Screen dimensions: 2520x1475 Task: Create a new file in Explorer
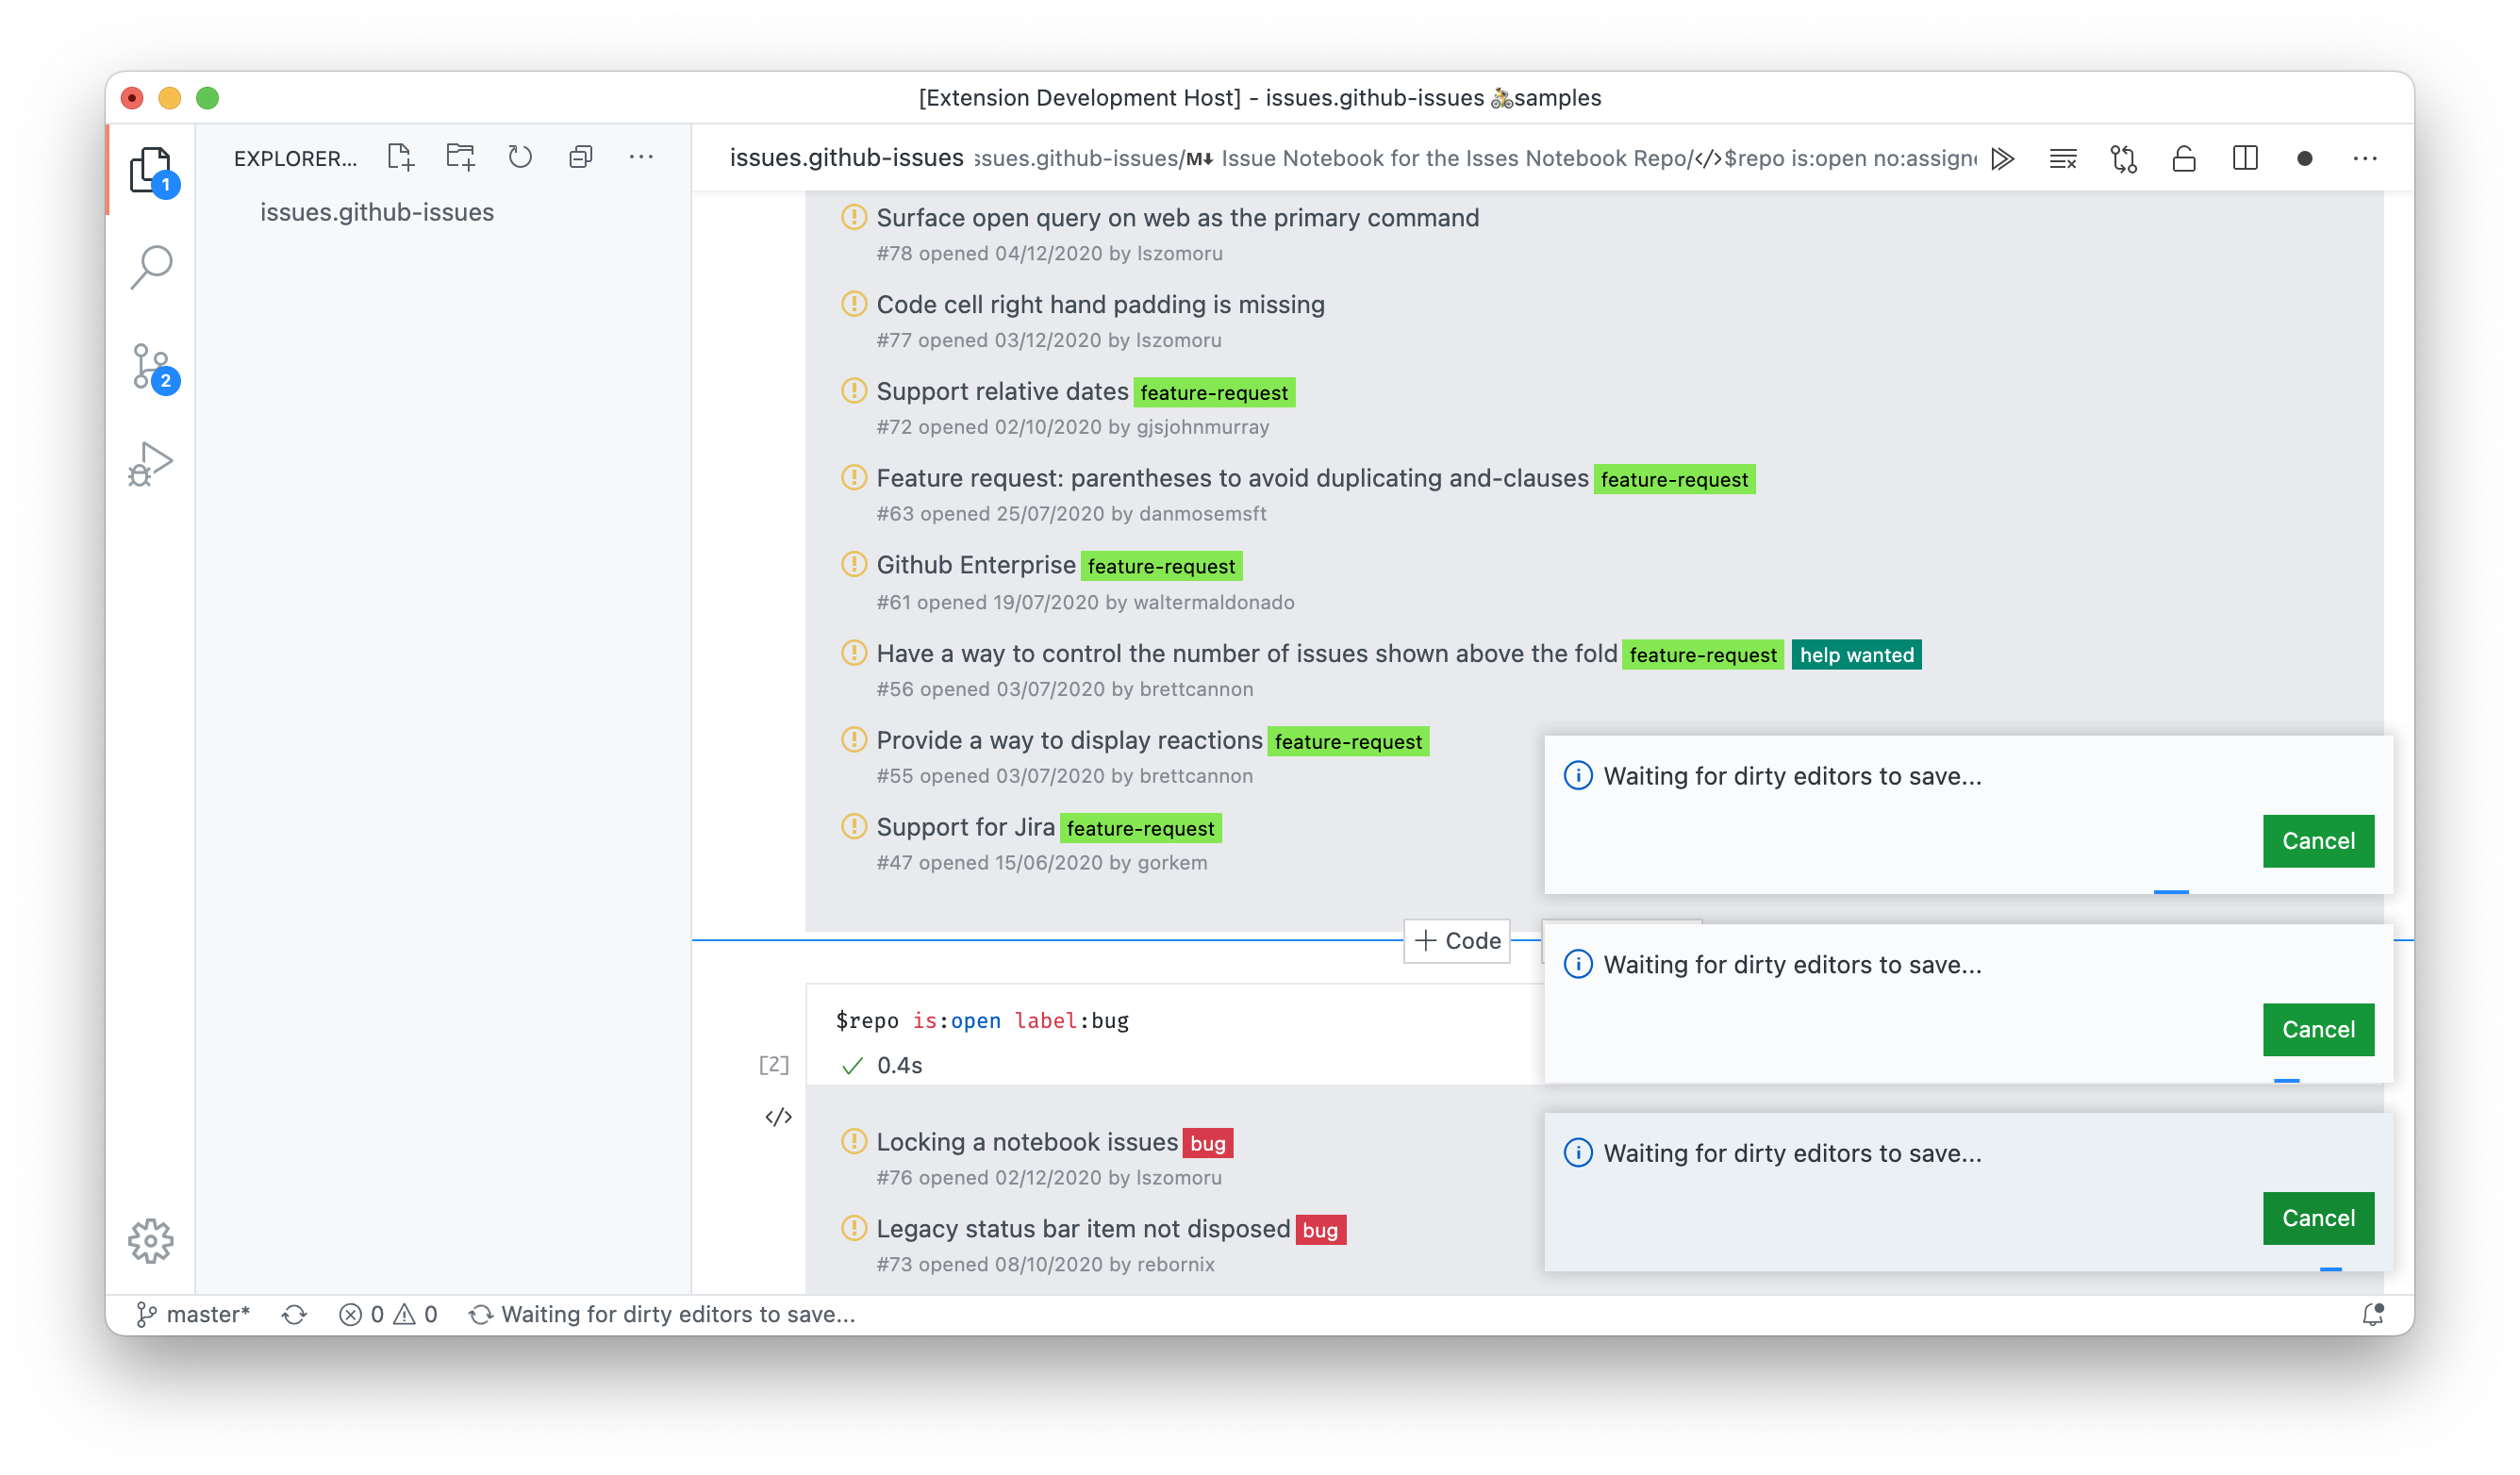point(401,157)
